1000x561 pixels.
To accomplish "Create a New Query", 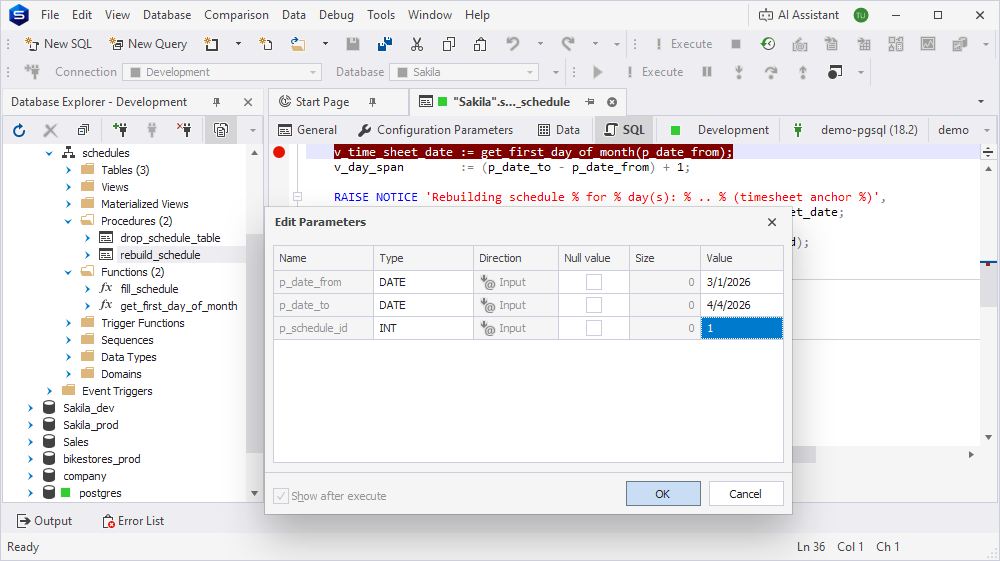I will [x=148, y=44].
